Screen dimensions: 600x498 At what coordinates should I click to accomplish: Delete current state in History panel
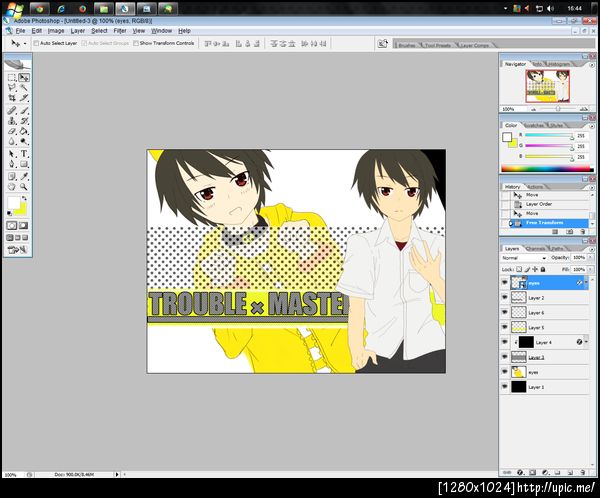[583, 232]
